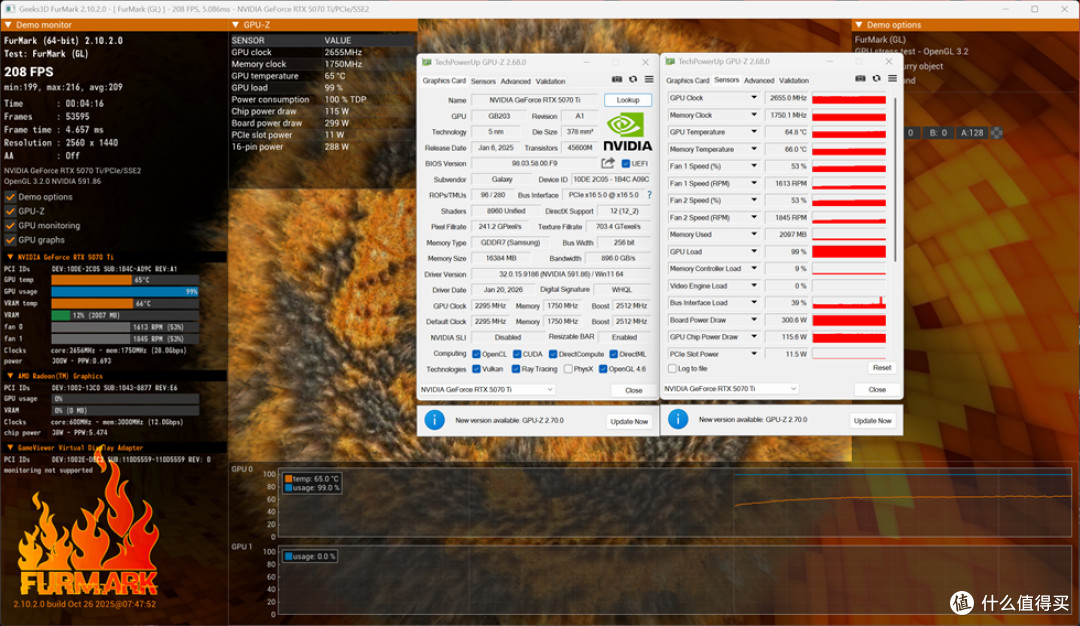
Task: Click the Sensors window vertical scrollbar
Action: coord(895,179)
